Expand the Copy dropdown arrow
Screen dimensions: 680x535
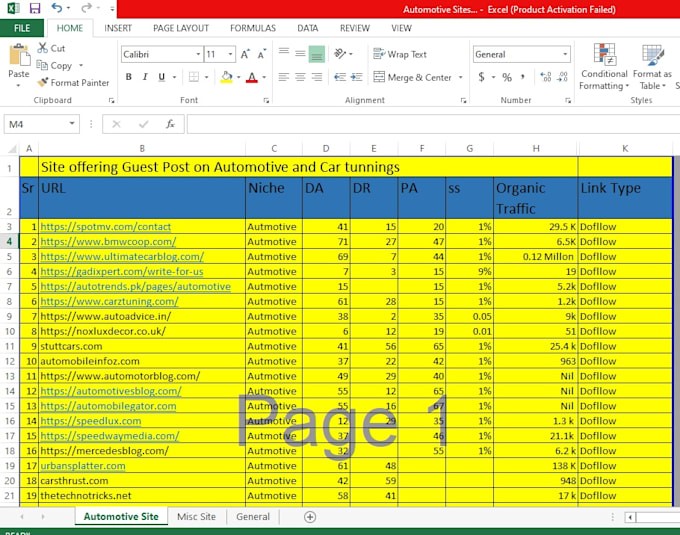(81, 65)
